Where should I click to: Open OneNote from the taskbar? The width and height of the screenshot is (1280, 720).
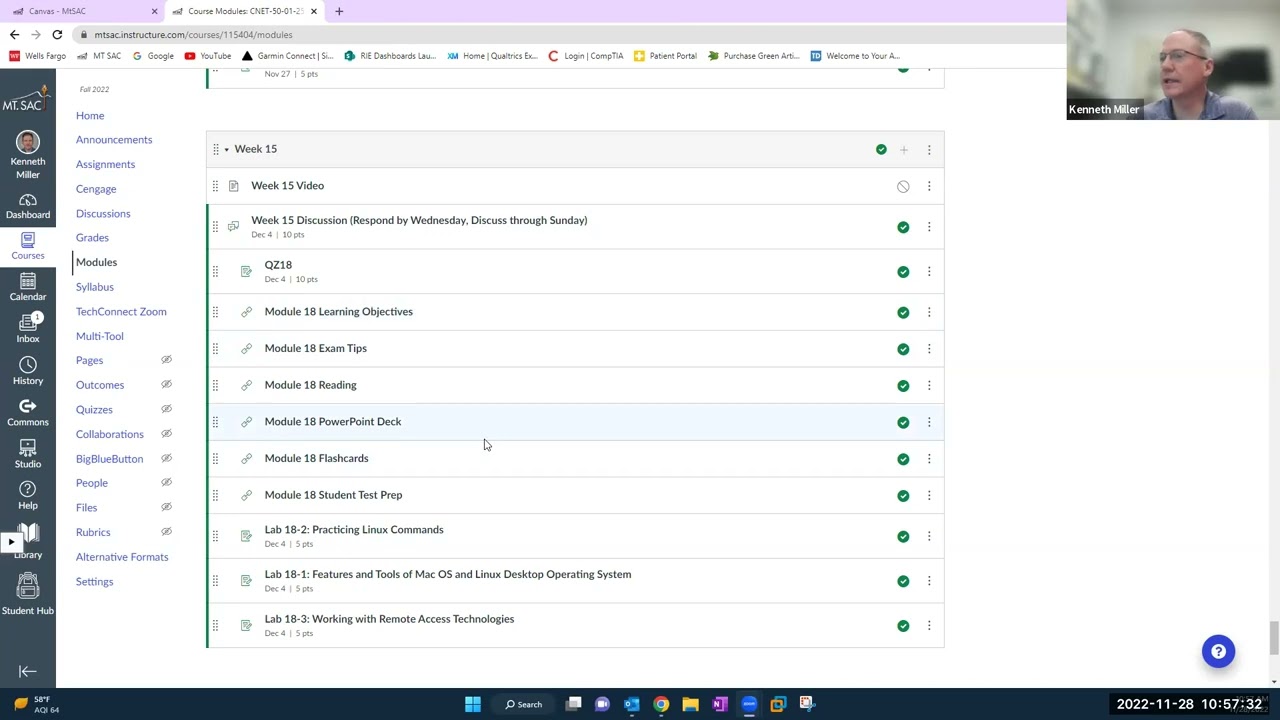click(x=719, y=704)
